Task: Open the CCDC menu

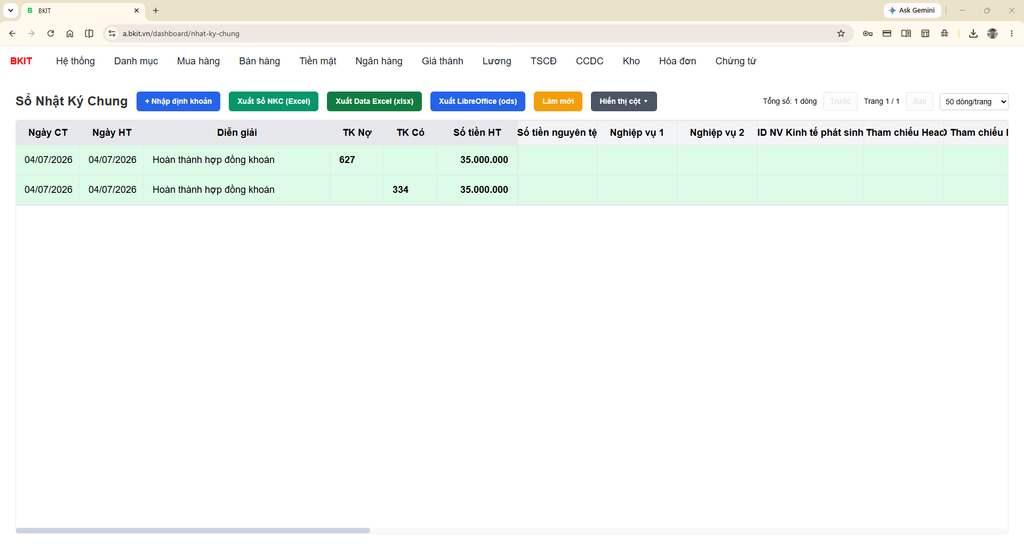Action: tap(589, 61)
